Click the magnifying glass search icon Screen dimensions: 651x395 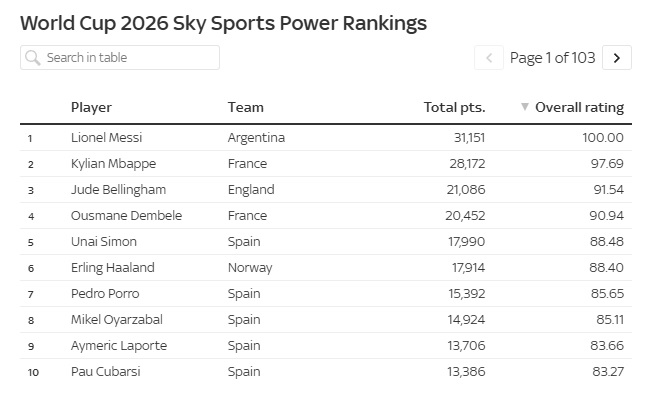(32, 58)
